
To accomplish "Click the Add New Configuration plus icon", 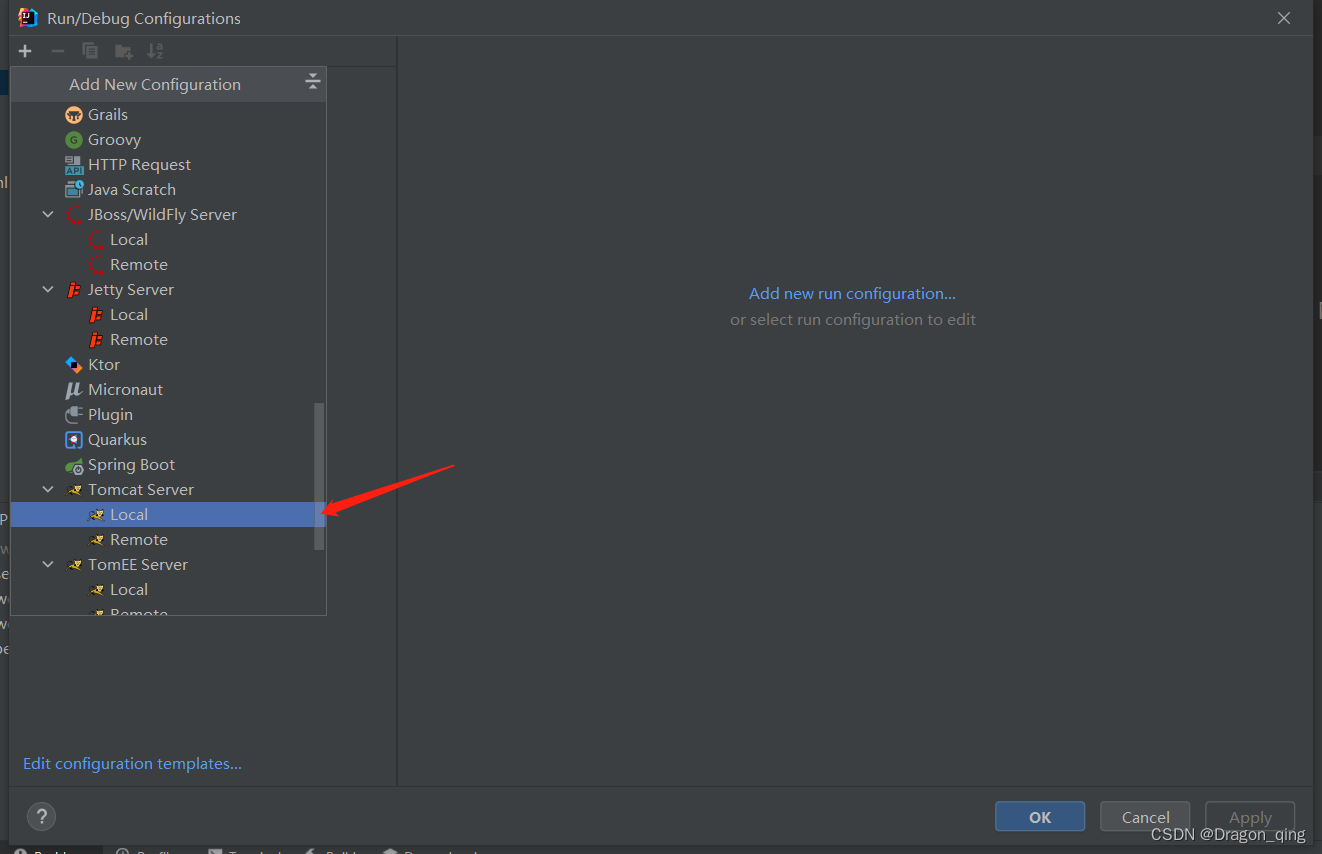I will coord(25,51).
